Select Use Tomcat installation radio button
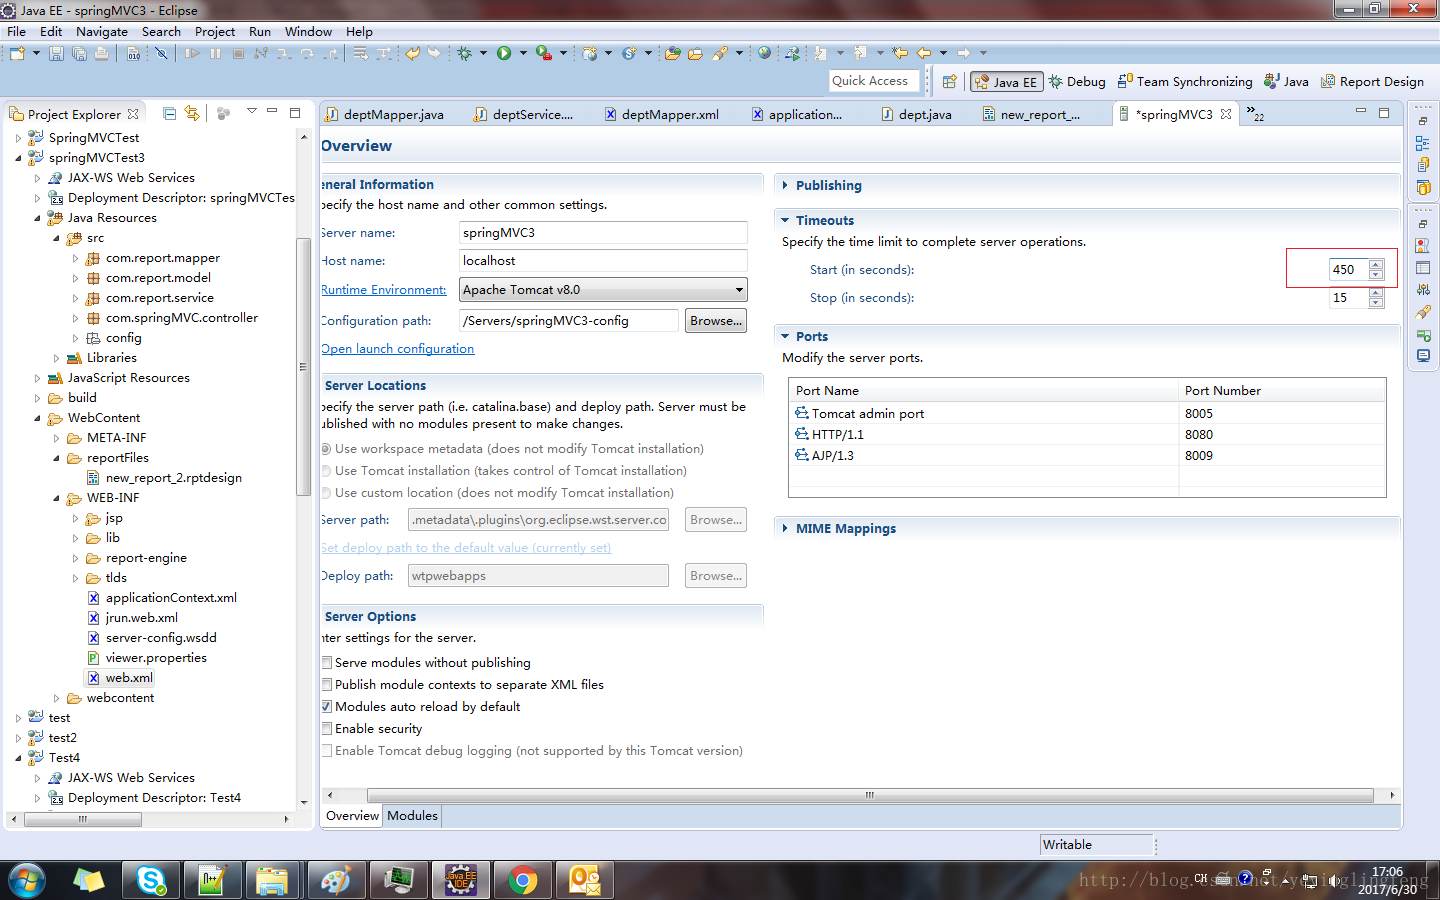Screen dimensions: 1440x900 point(326,471)
